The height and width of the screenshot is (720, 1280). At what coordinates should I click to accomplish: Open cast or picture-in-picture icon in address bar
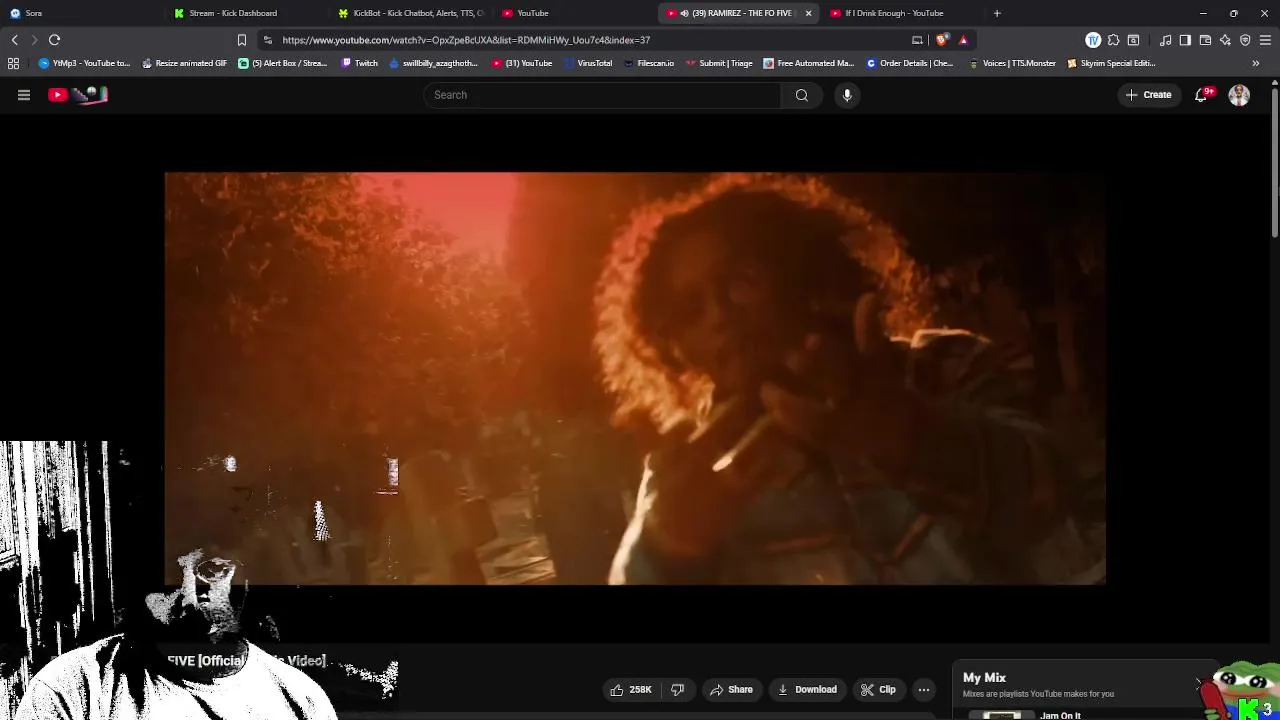(917, 40)
